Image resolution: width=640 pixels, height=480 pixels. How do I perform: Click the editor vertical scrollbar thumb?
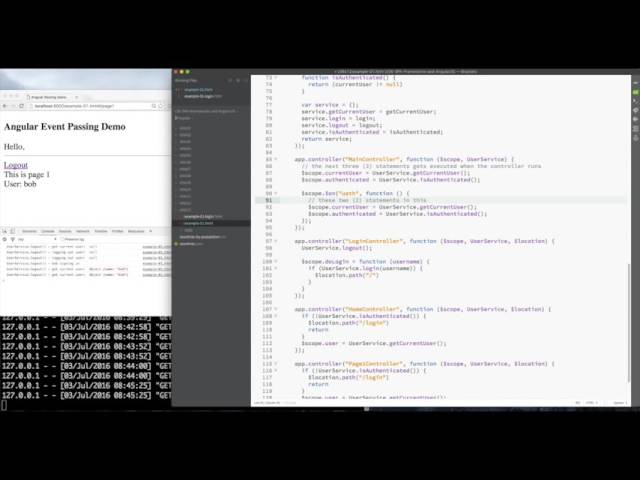click(628, 322)
